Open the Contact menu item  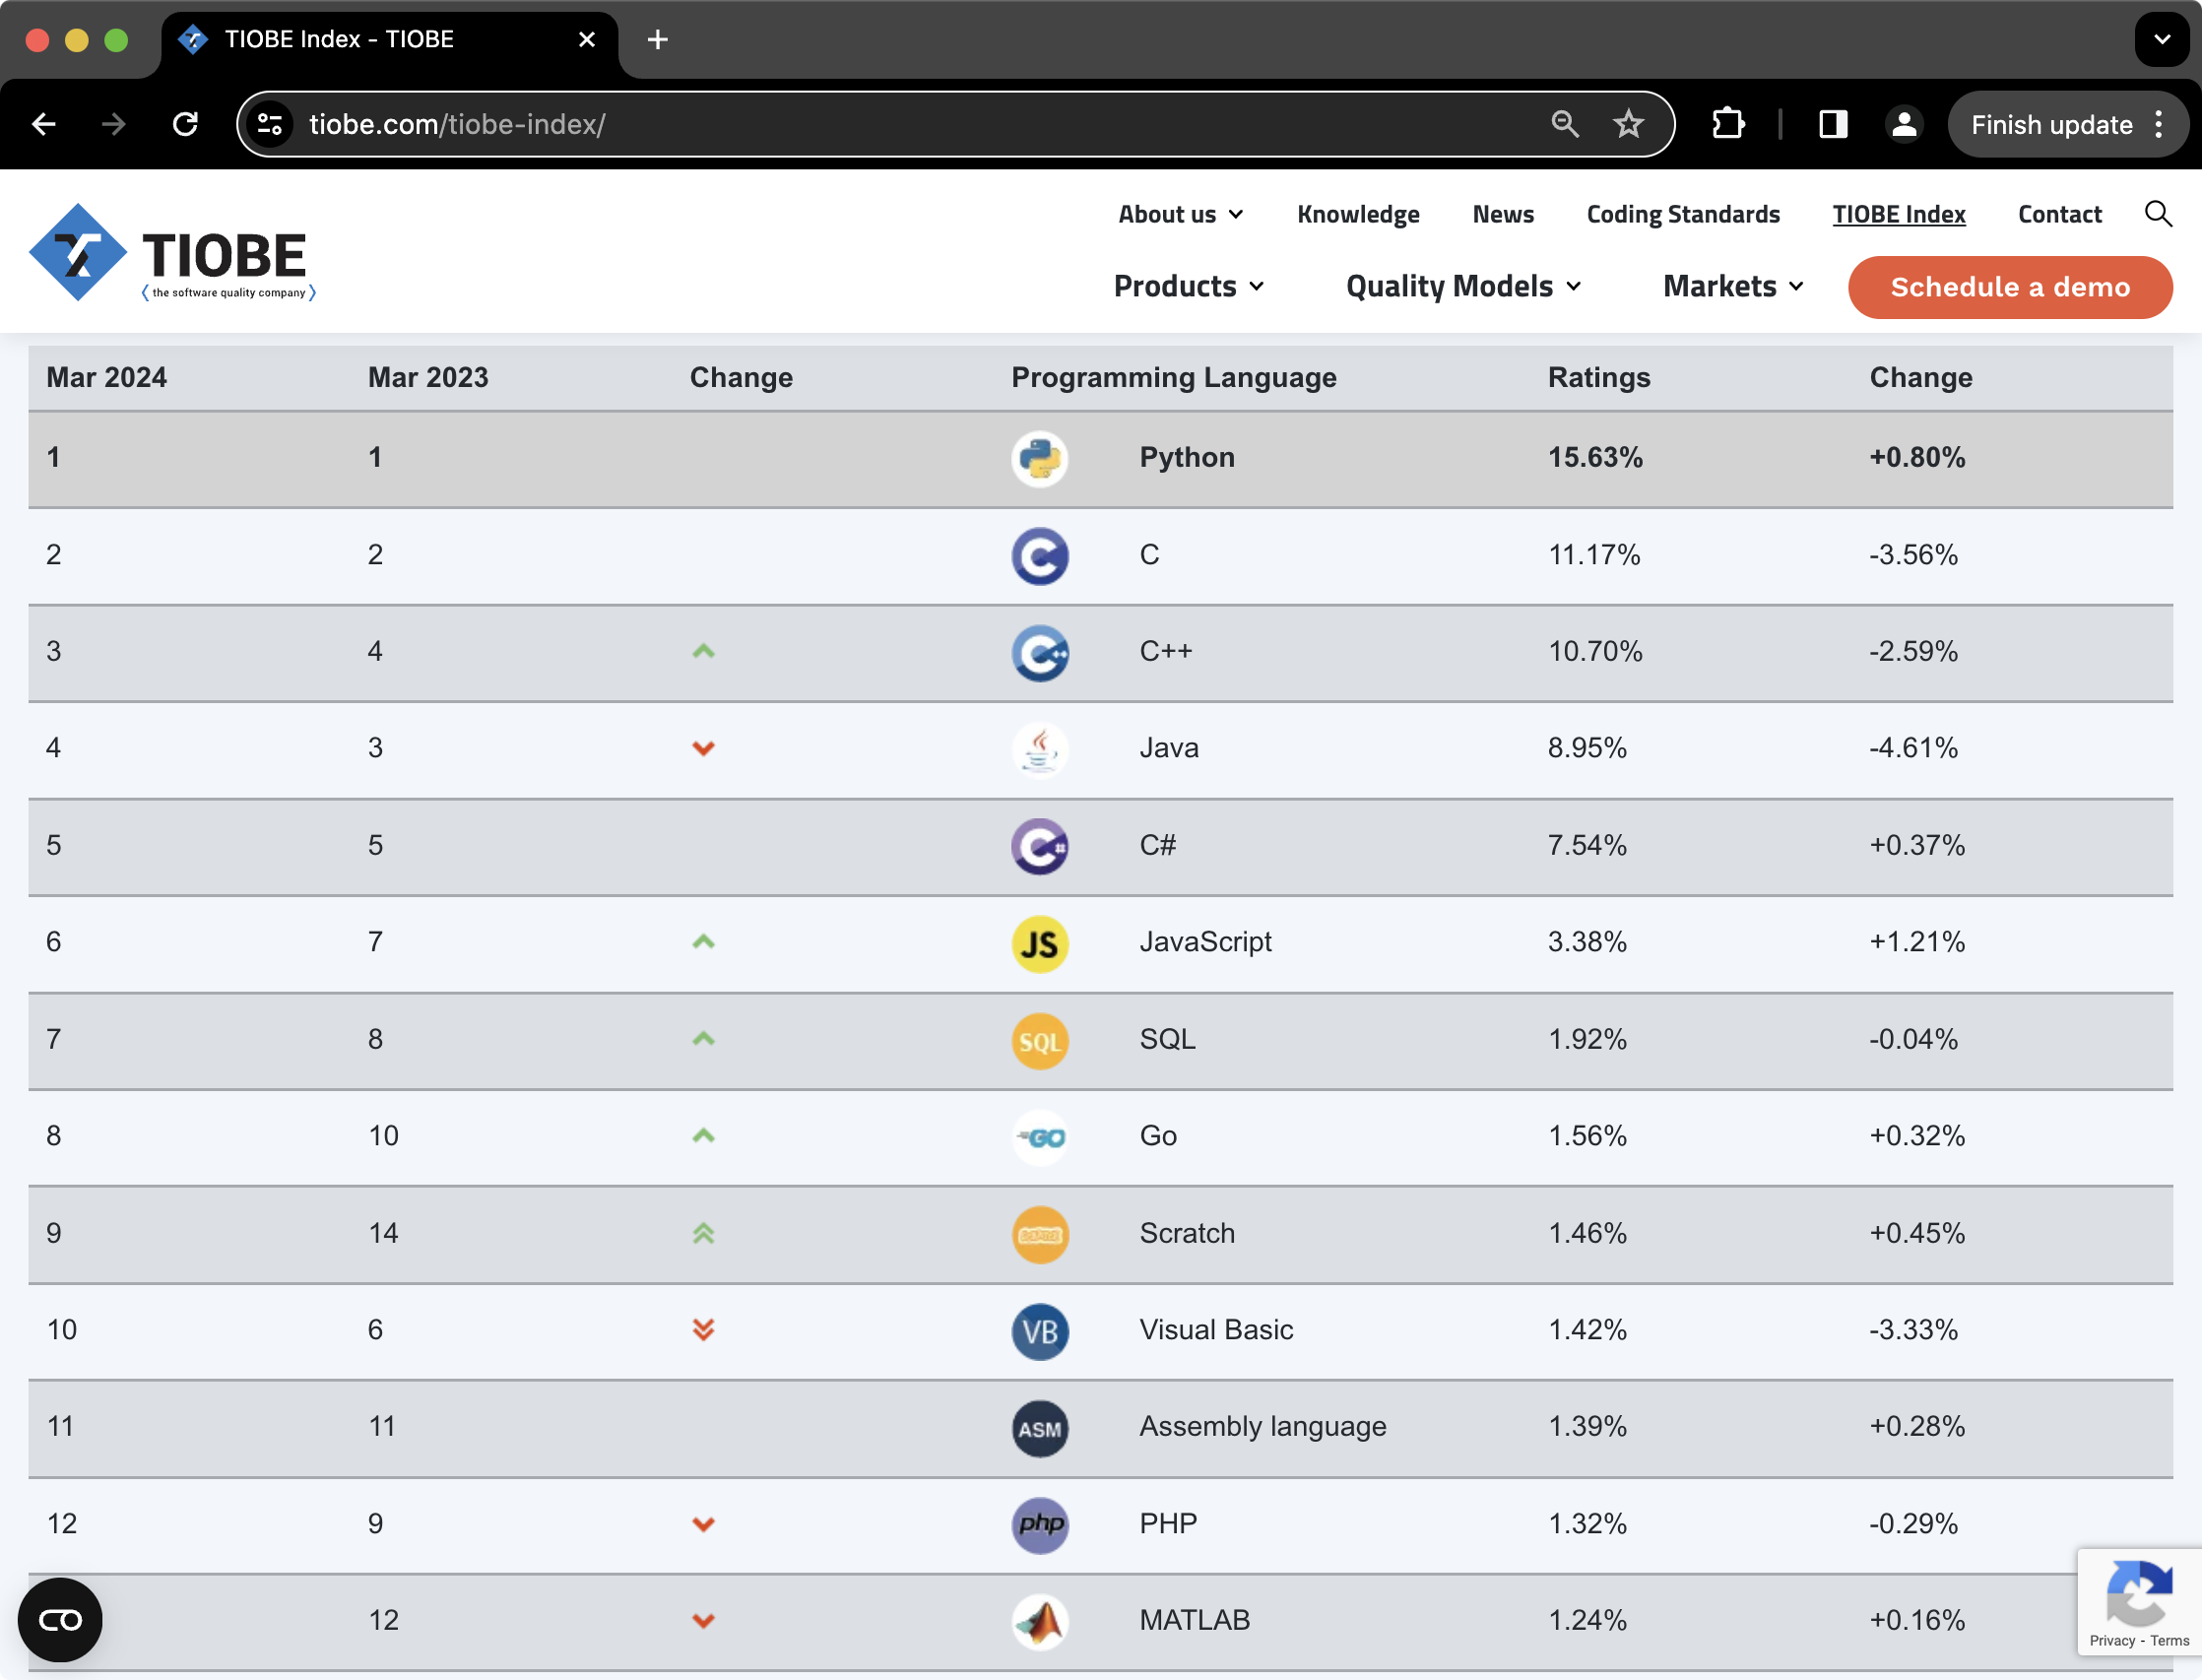point(2059,214)
